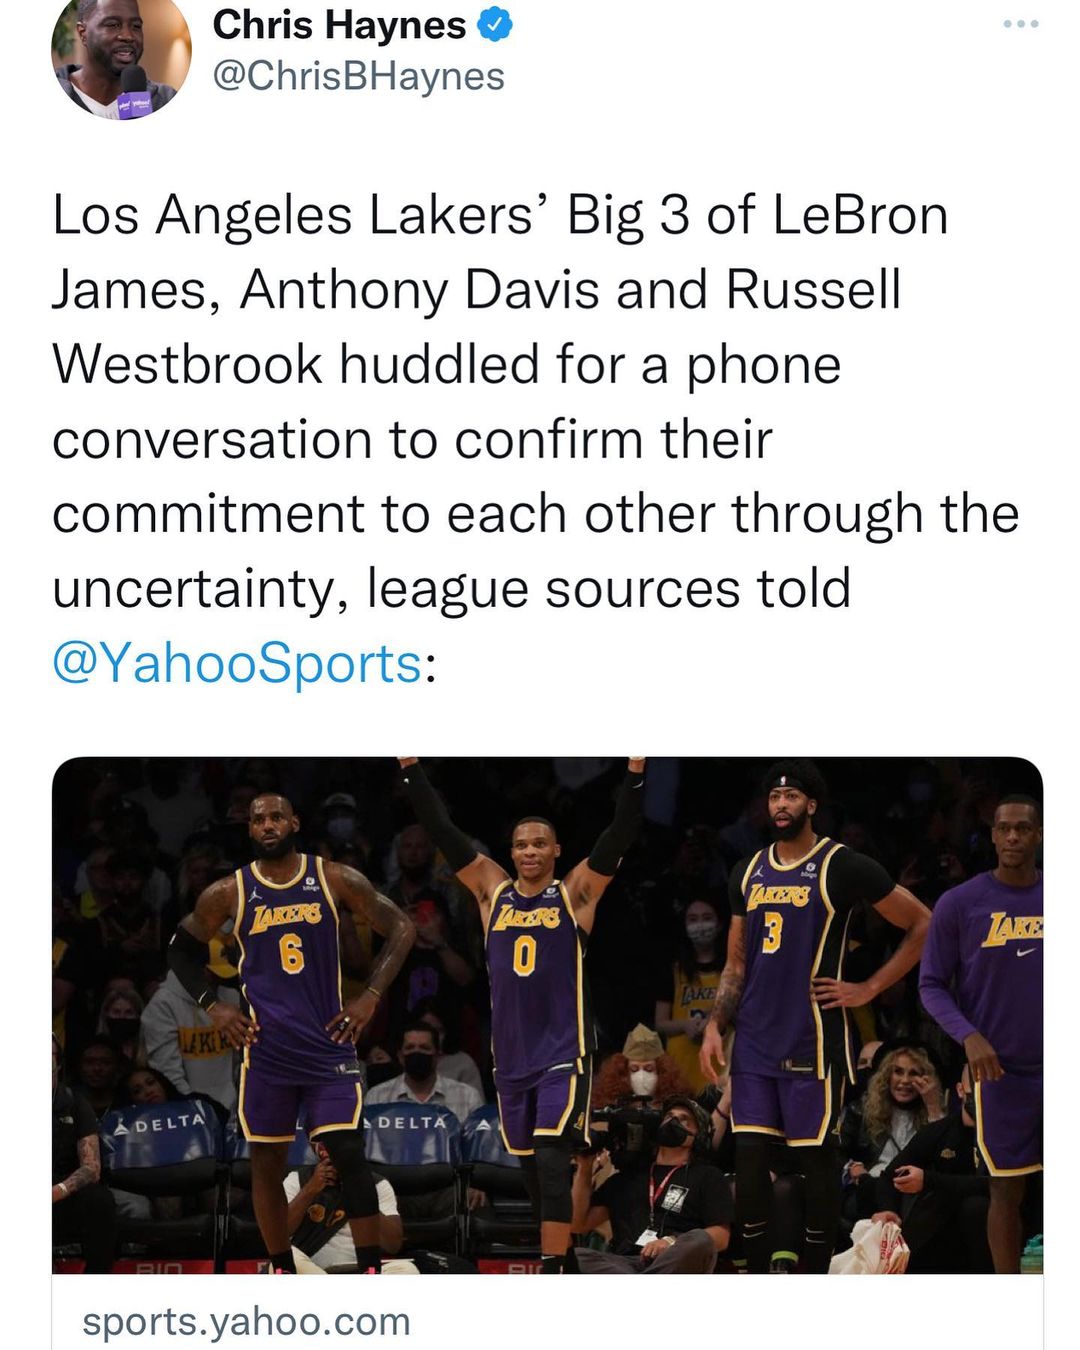Click the masked cameraman kneeling courtside
1080x1350 pixels.
tap(670, 1170)
